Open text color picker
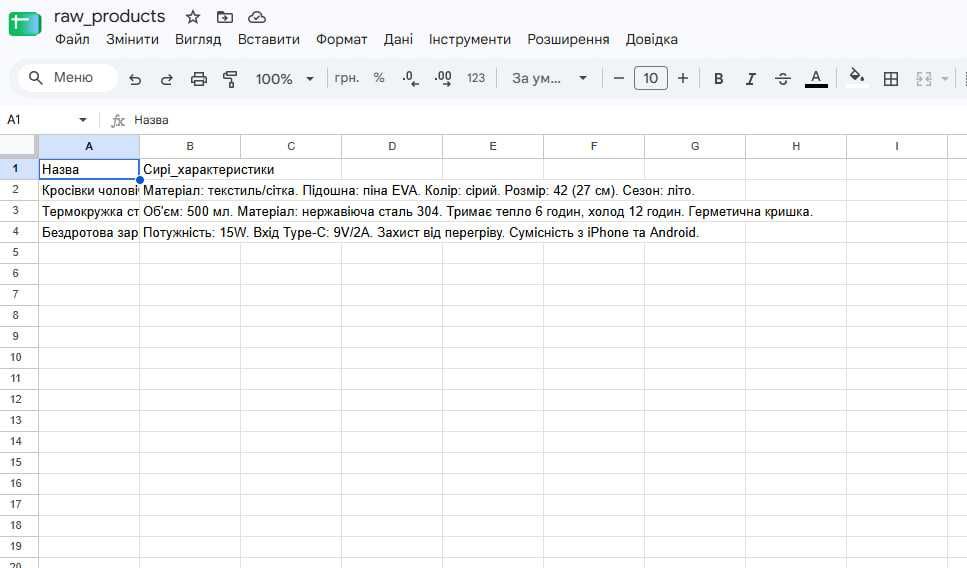967x568 pixels. point(816,78)
